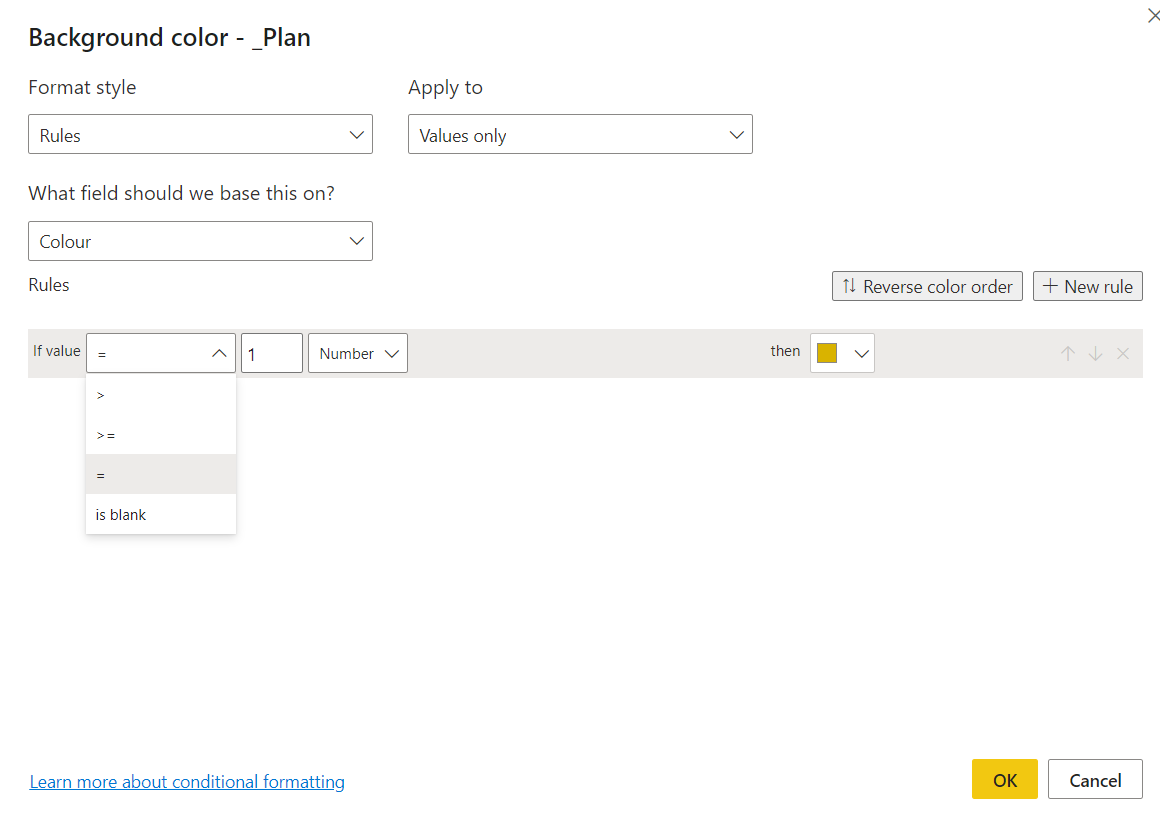Open the Colour field dropdown

200,241
